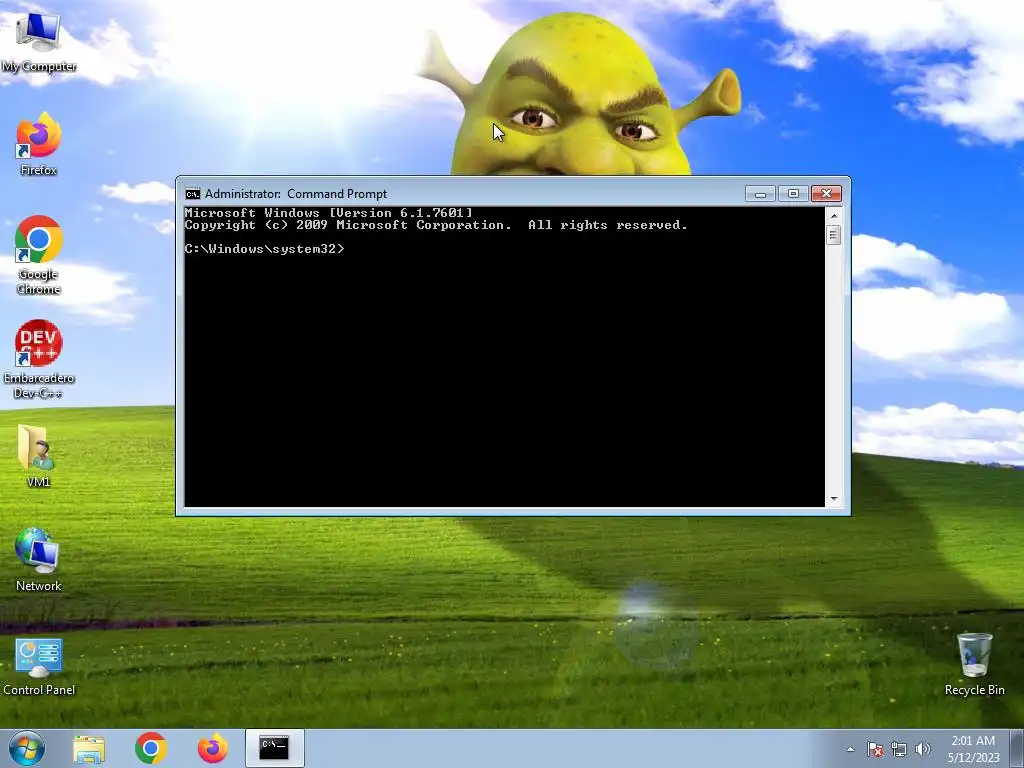
Task: Click the Command Prompt scroll up arrow
Action: click(x=833, y=216)
